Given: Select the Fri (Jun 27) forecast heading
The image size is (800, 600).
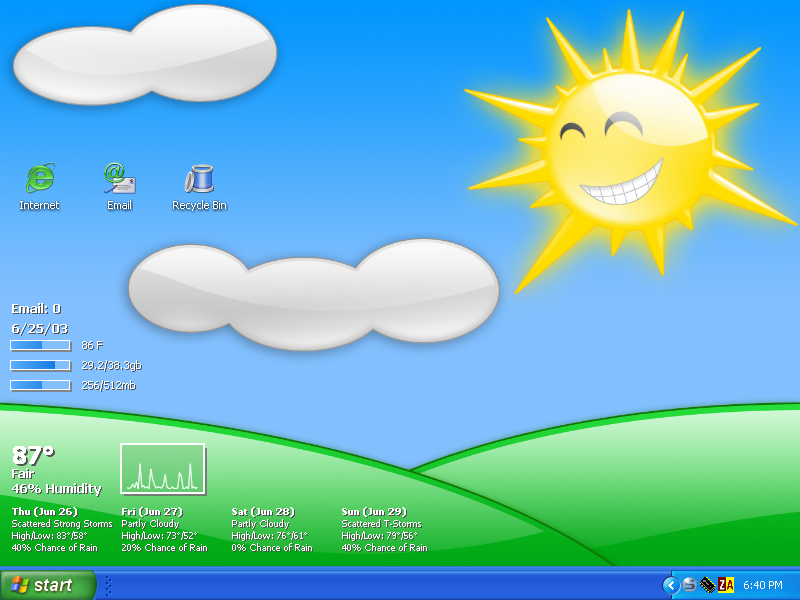Looking at the screenshot, I should pyautogui.click(x=152, y=512).
